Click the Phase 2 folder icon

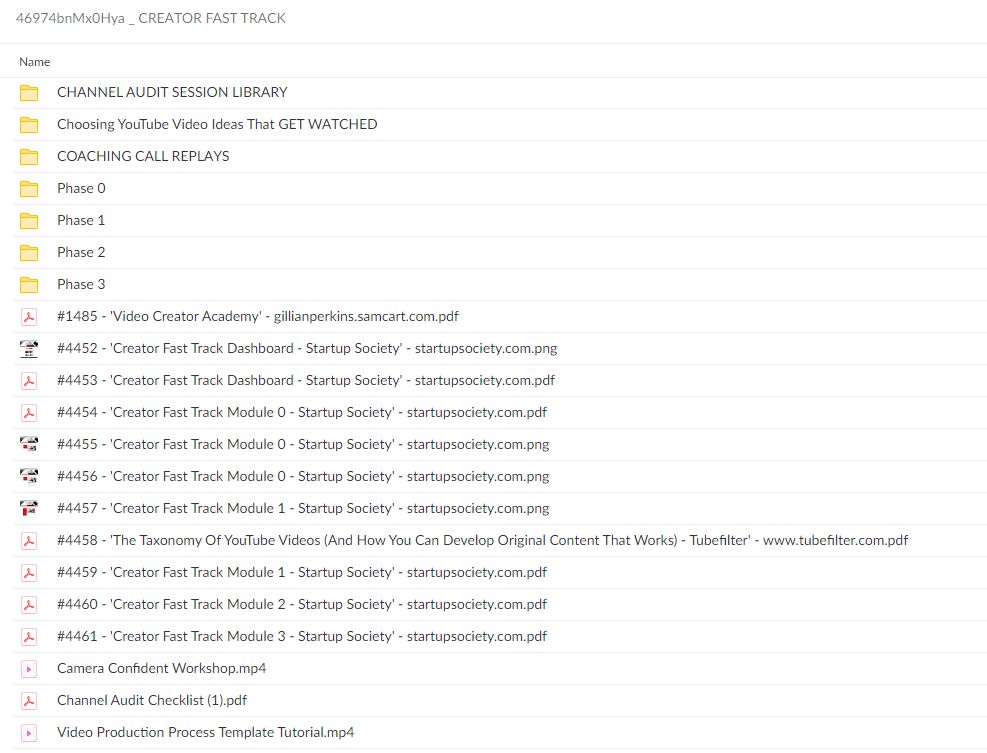(28, 252)
